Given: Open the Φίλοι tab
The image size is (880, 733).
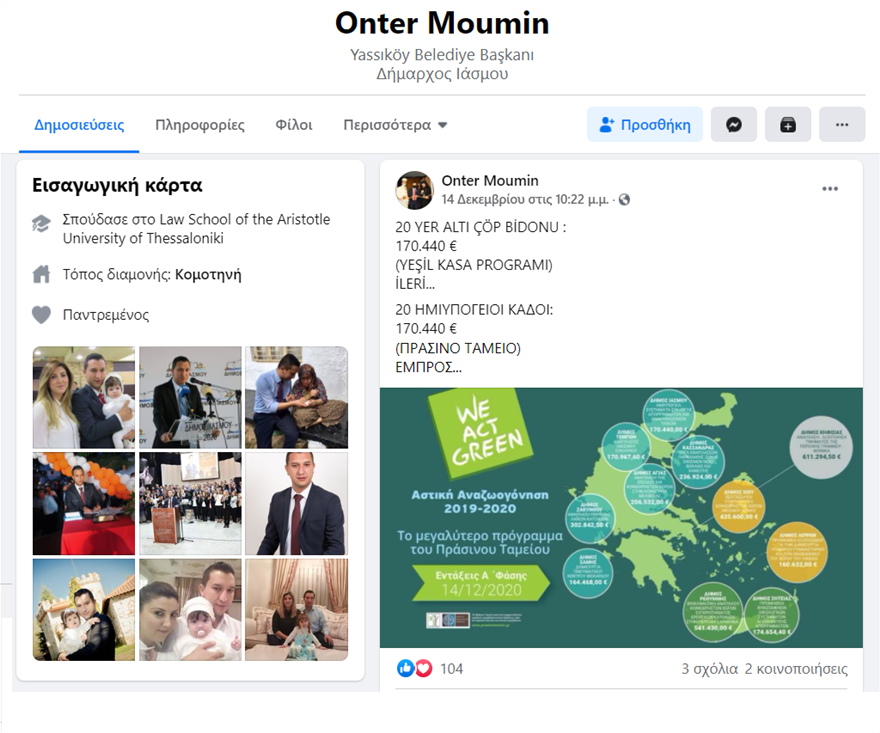Looking at the screenshot, I should (x=294, y=125).
